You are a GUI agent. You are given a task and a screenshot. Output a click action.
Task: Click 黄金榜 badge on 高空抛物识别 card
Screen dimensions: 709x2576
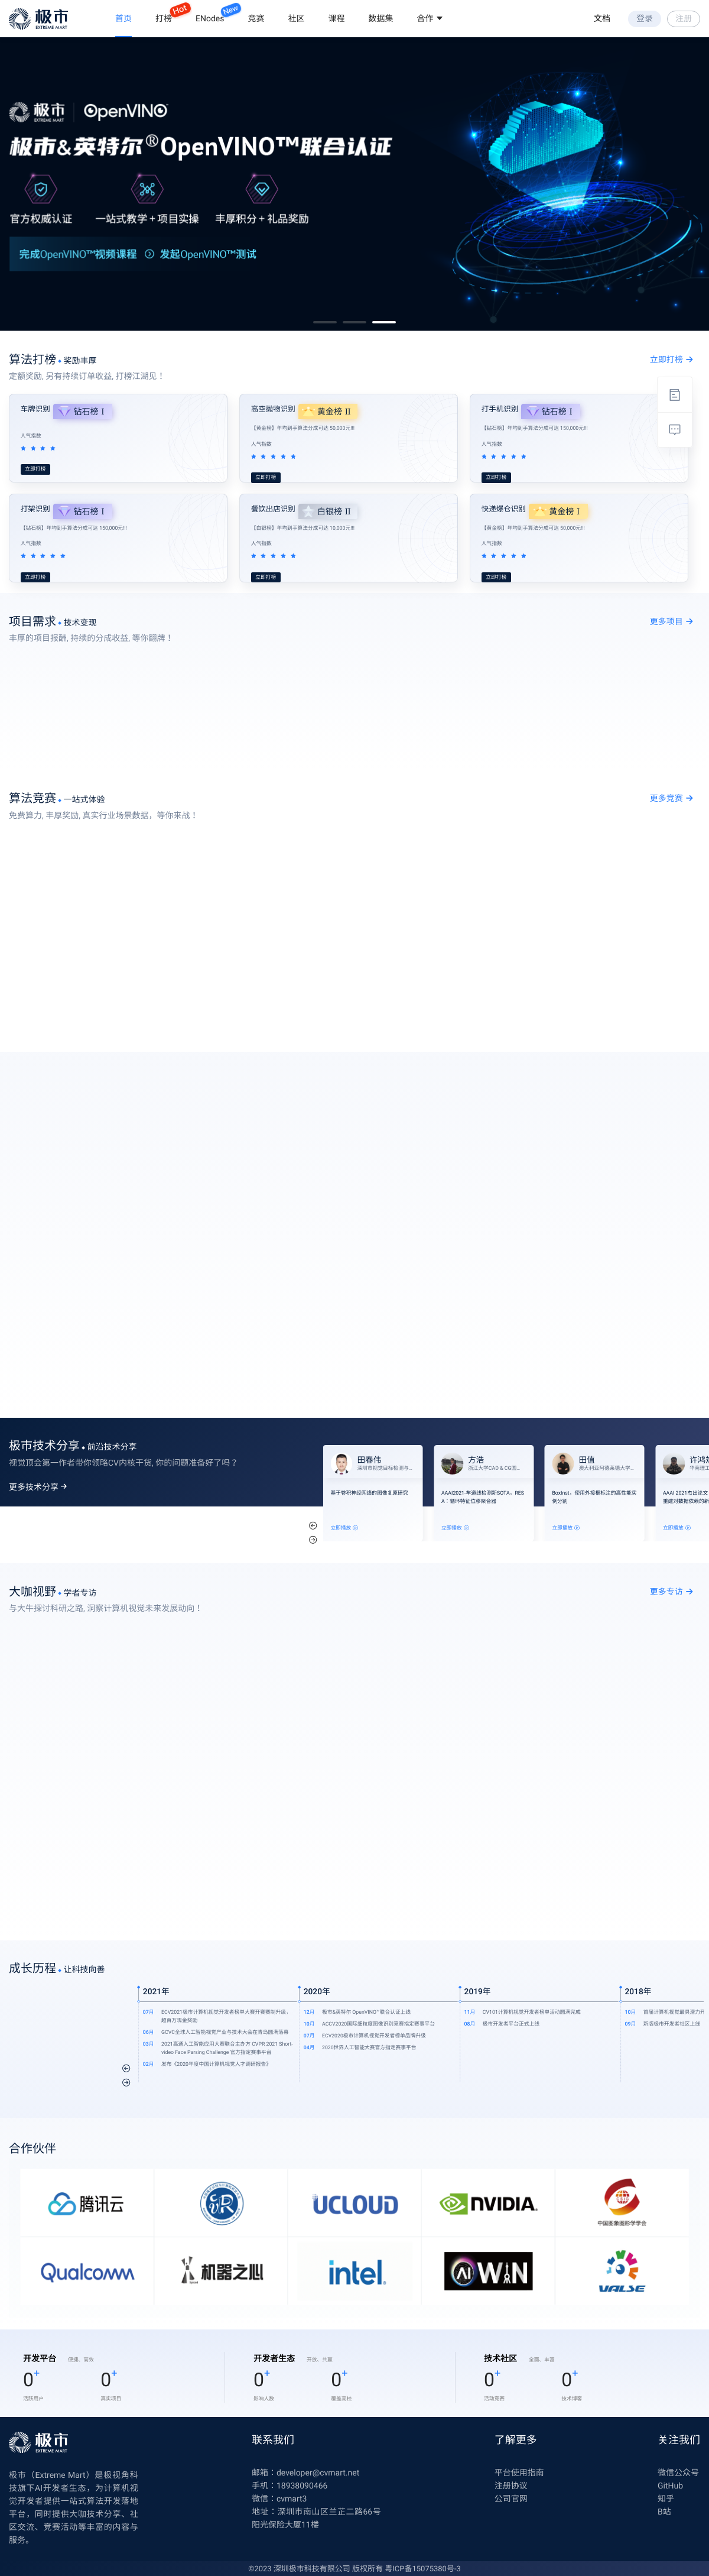click(328, 411)
